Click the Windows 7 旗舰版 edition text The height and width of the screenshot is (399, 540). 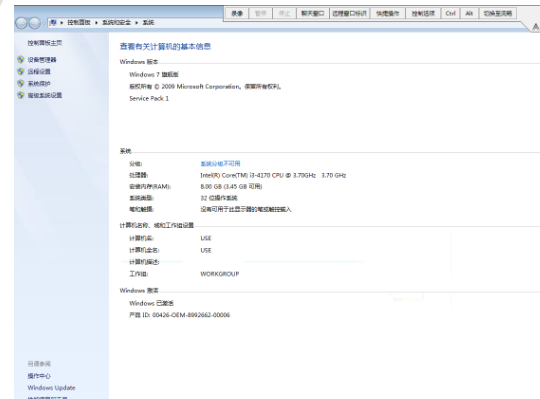pos(154,74)
